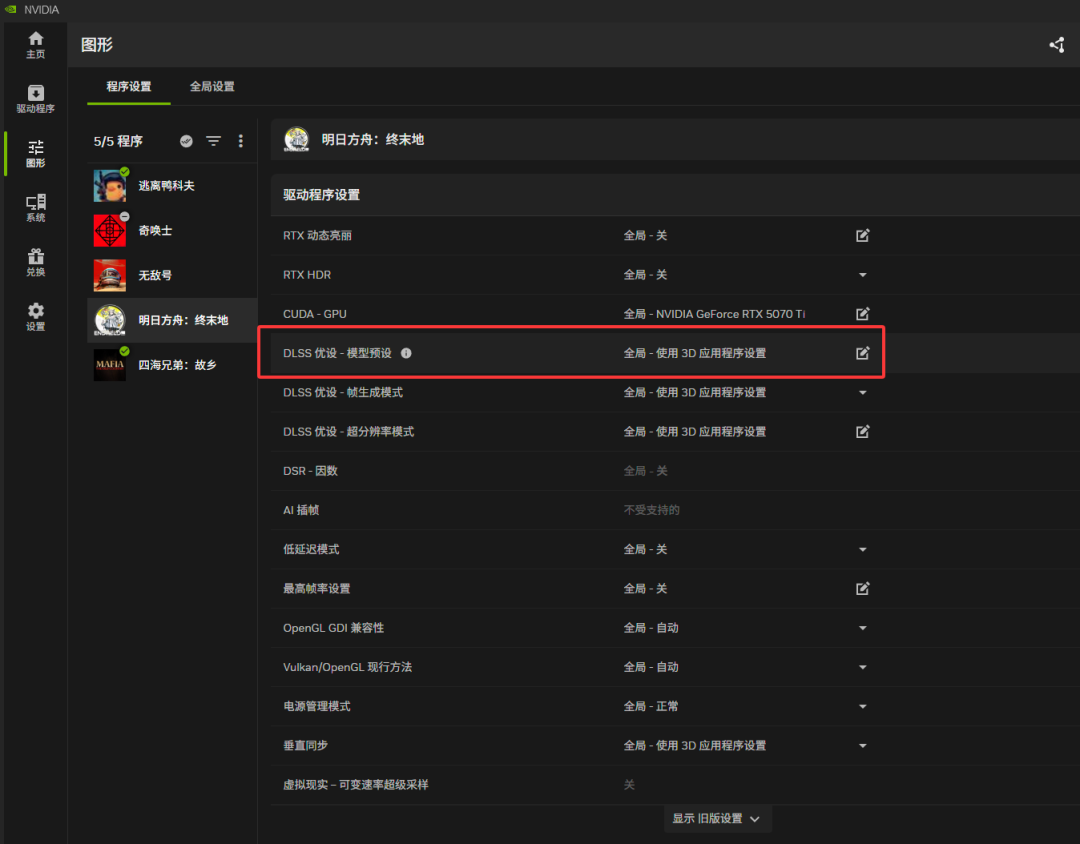The height and width of the screenshot is (844, 1080).
Task: Open the three-dot more options menu
Action: (x=240, y=141)
